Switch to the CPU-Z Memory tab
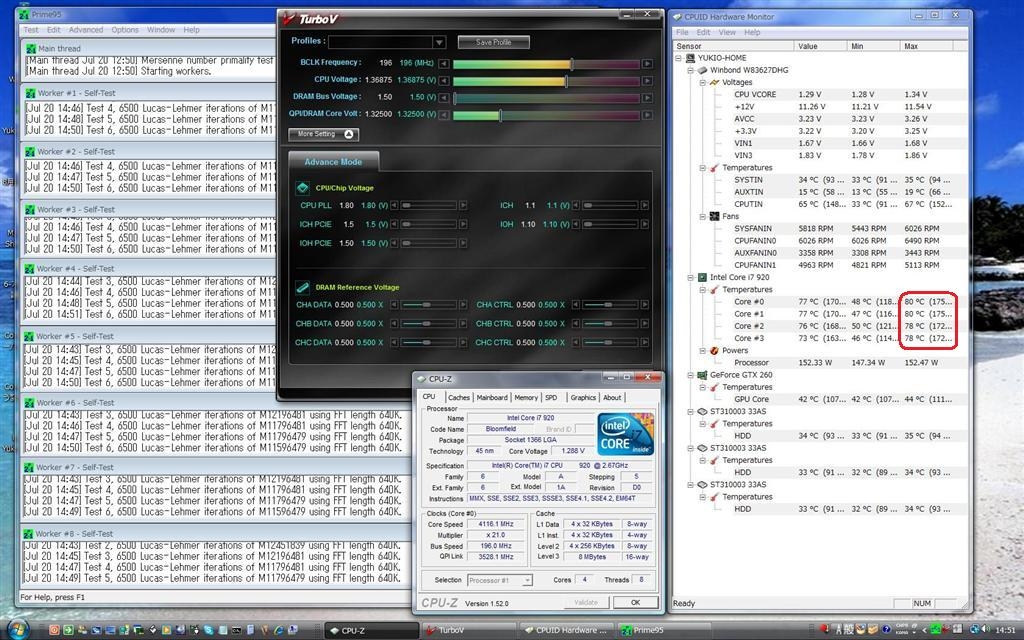 tap(526, 397)
